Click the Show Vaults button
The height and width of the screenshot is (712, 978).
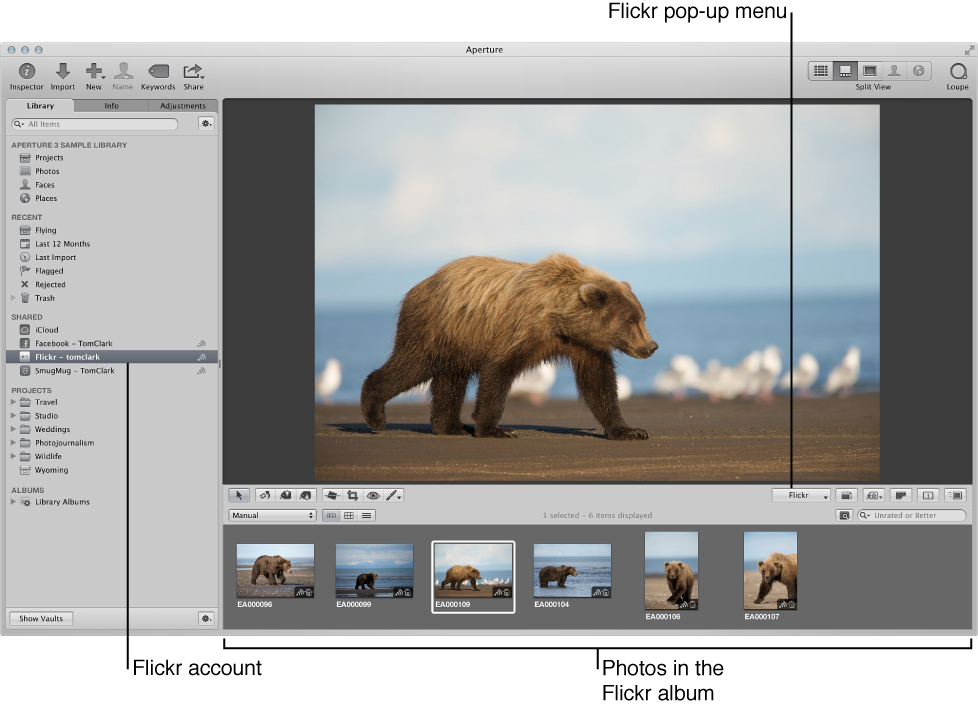[41, 618]
